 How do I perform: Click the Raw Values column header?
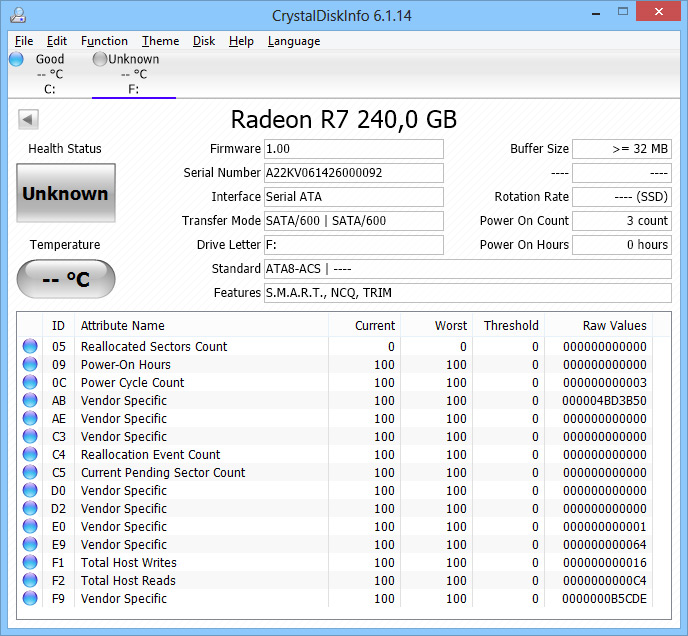(x=598, y=325)
